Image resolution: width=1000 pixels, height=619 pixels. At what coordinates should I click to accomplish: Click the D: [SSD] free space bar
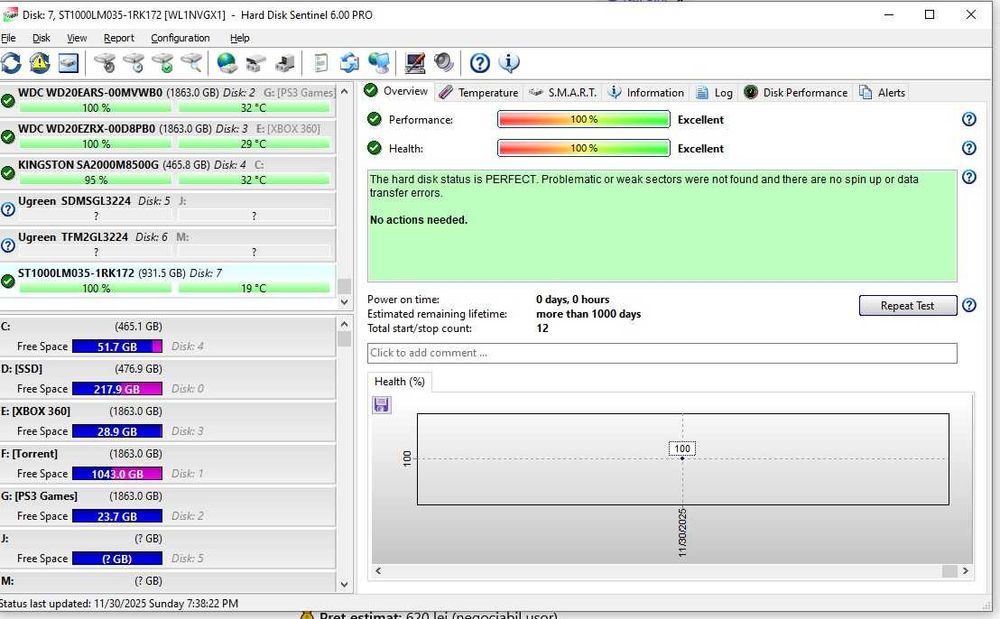pyautogui.click(x=117, y=389)
